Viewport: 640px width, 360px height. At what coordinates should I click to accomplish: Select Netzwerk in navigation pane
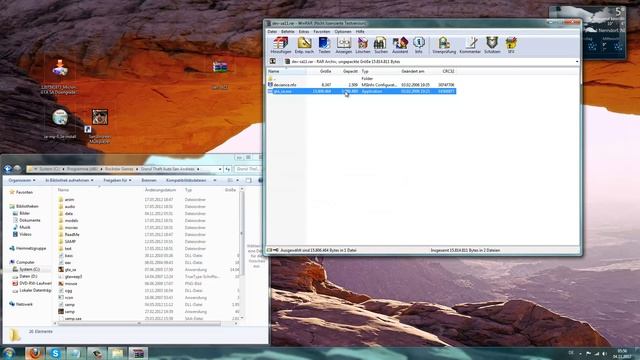coord(24,304)
